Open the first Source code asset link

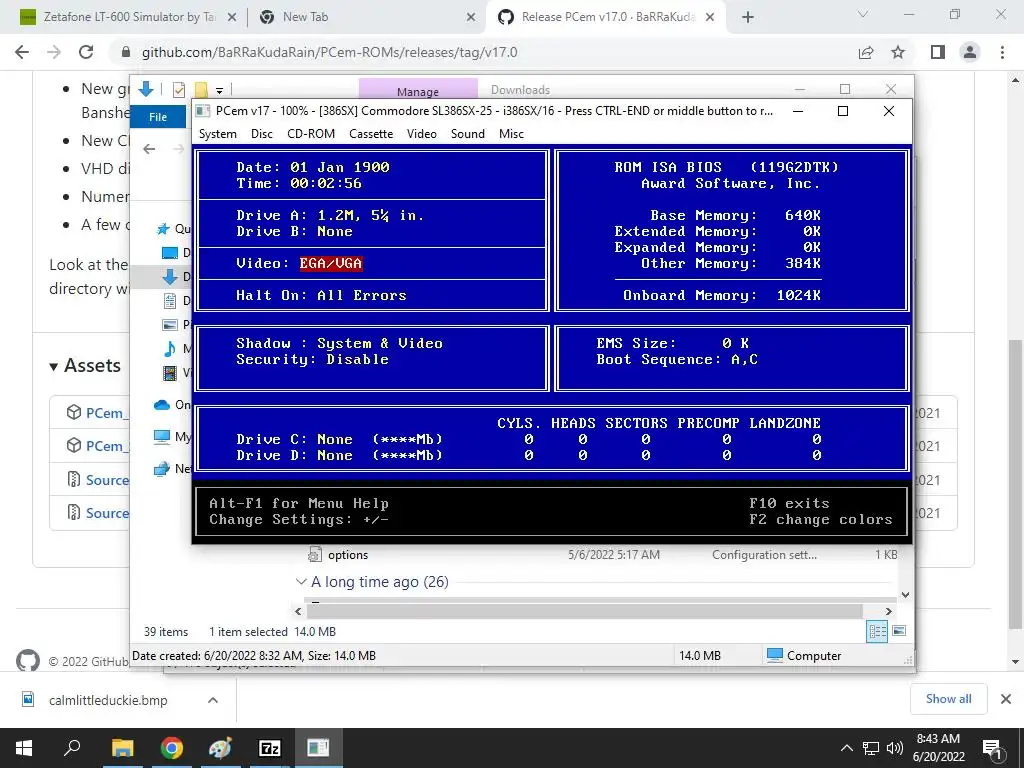pyautogui.click(x=108, y=480)
